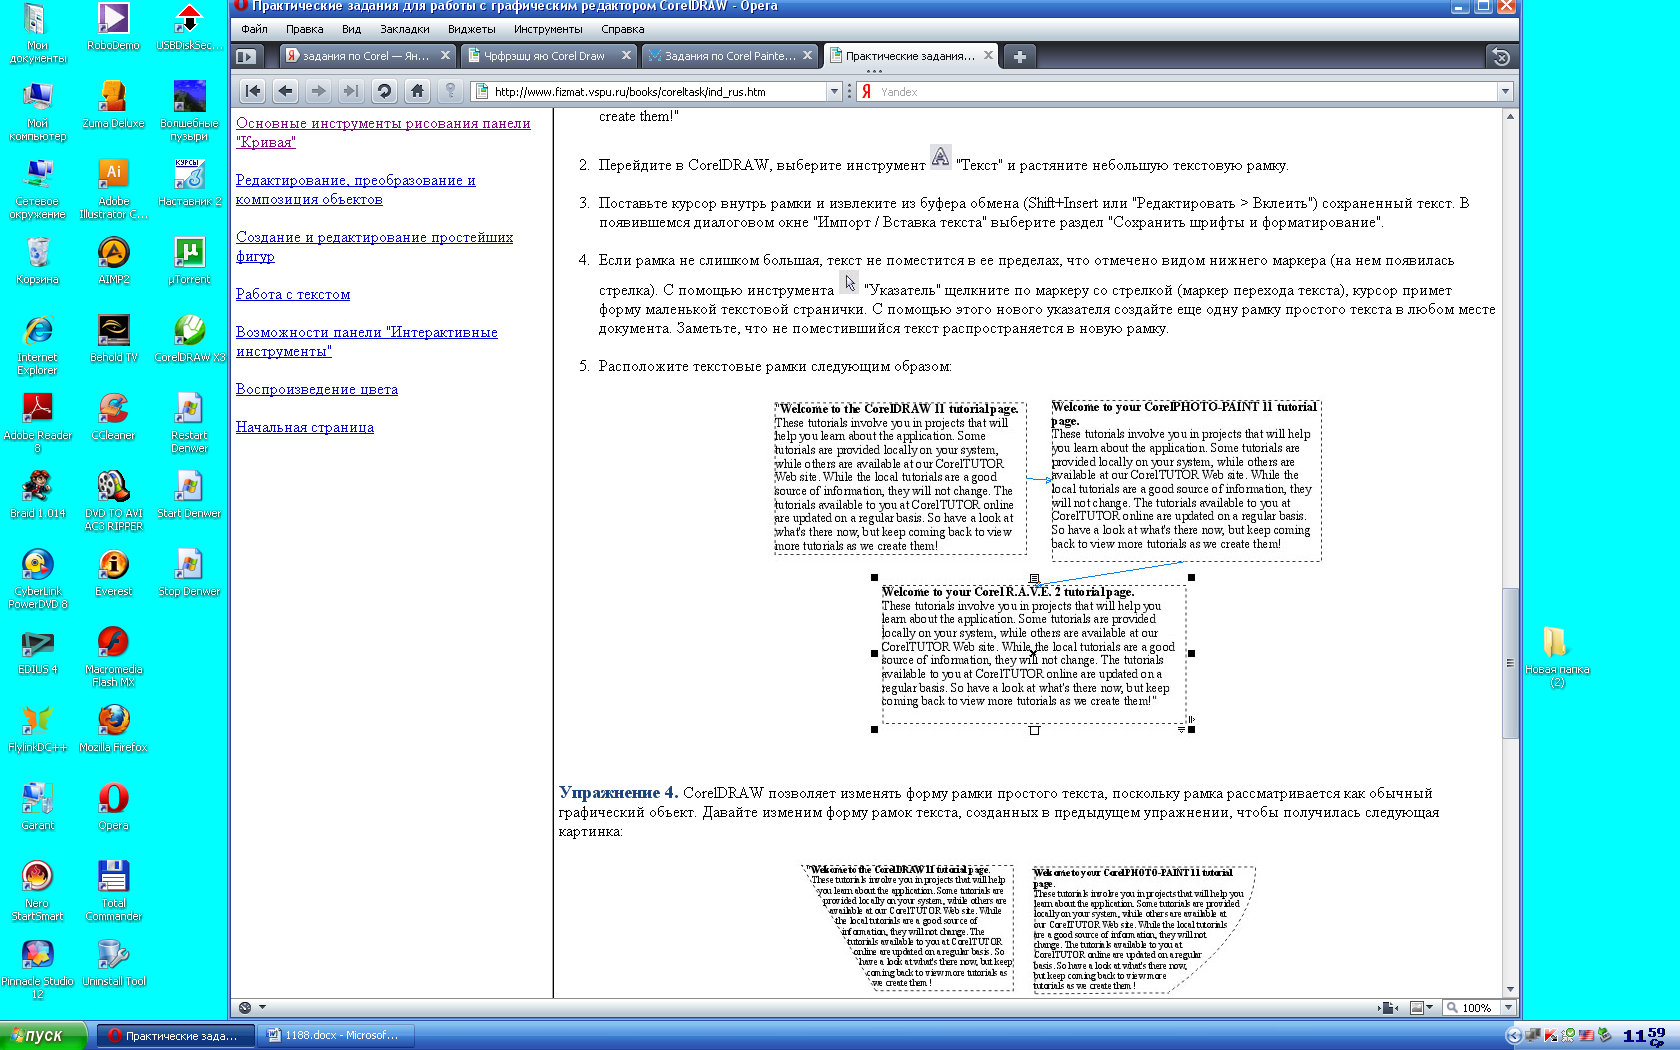Click the fit-to-width status bar icon
Image resolution: width=1680 pixels, height=1050 pixels.
click(1388, 1007)
